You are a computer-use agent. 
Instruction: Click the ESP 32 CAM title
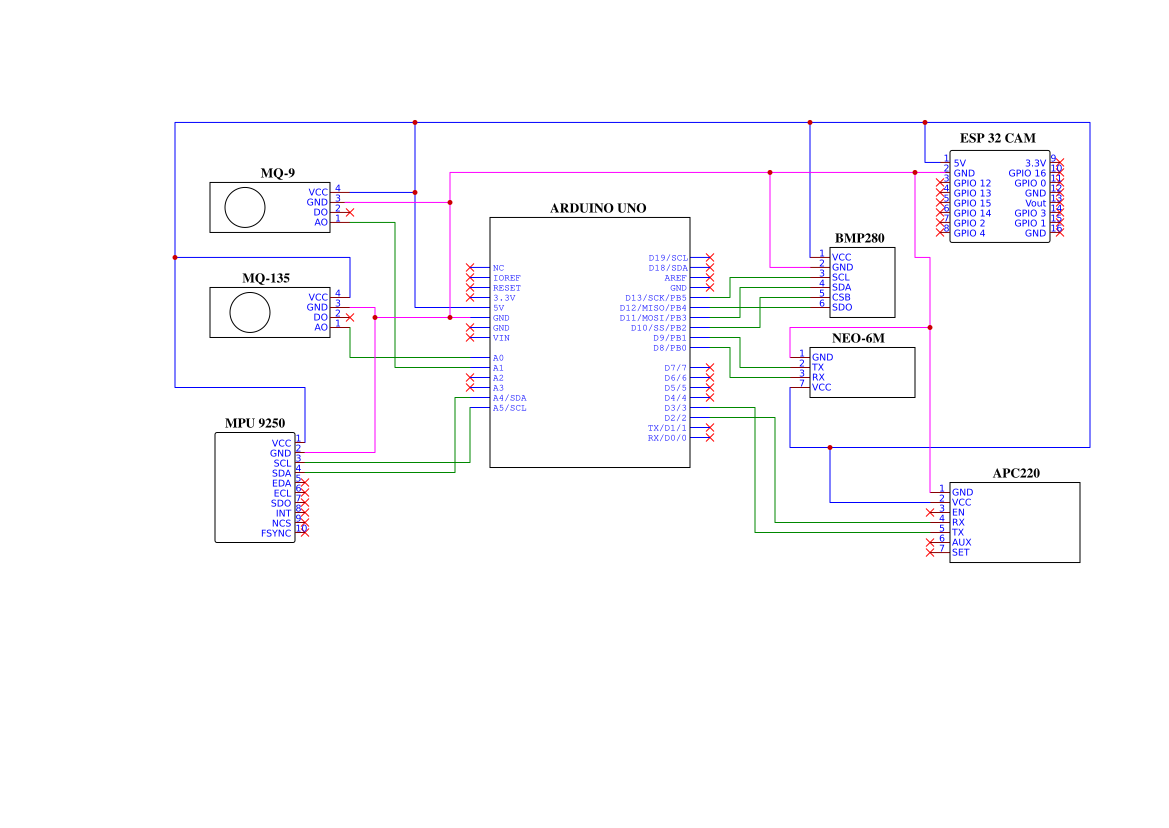pyautogui.click(x=998, y=138)
